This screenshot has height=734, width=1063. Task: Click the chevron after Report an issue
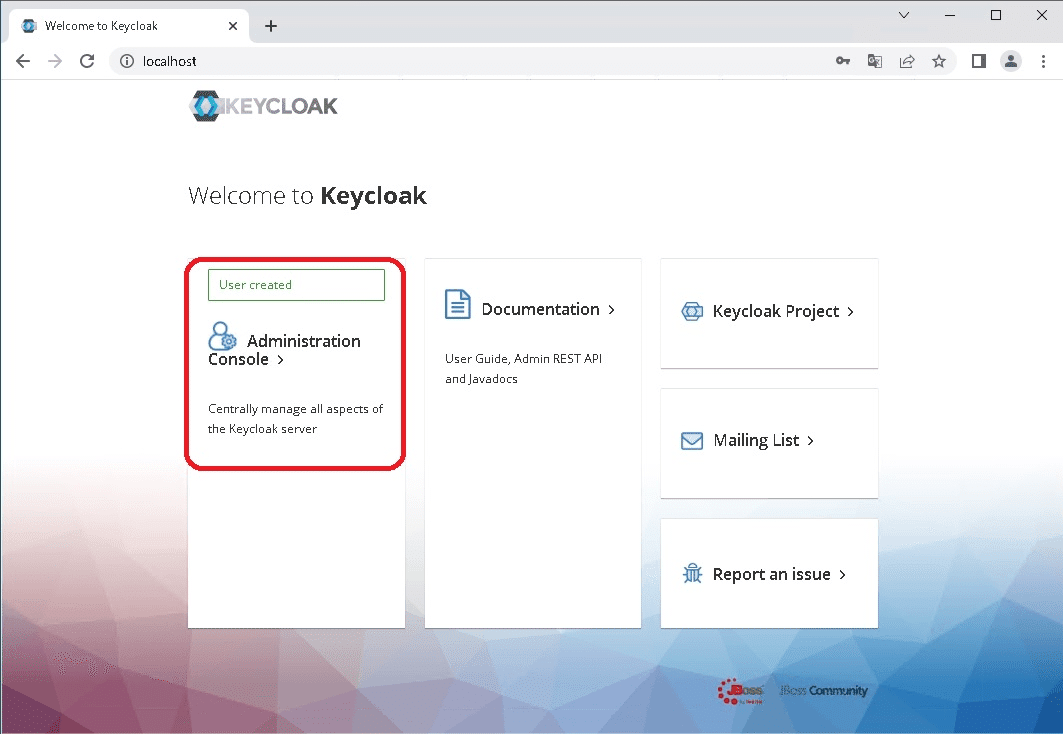tap(843, 575)
